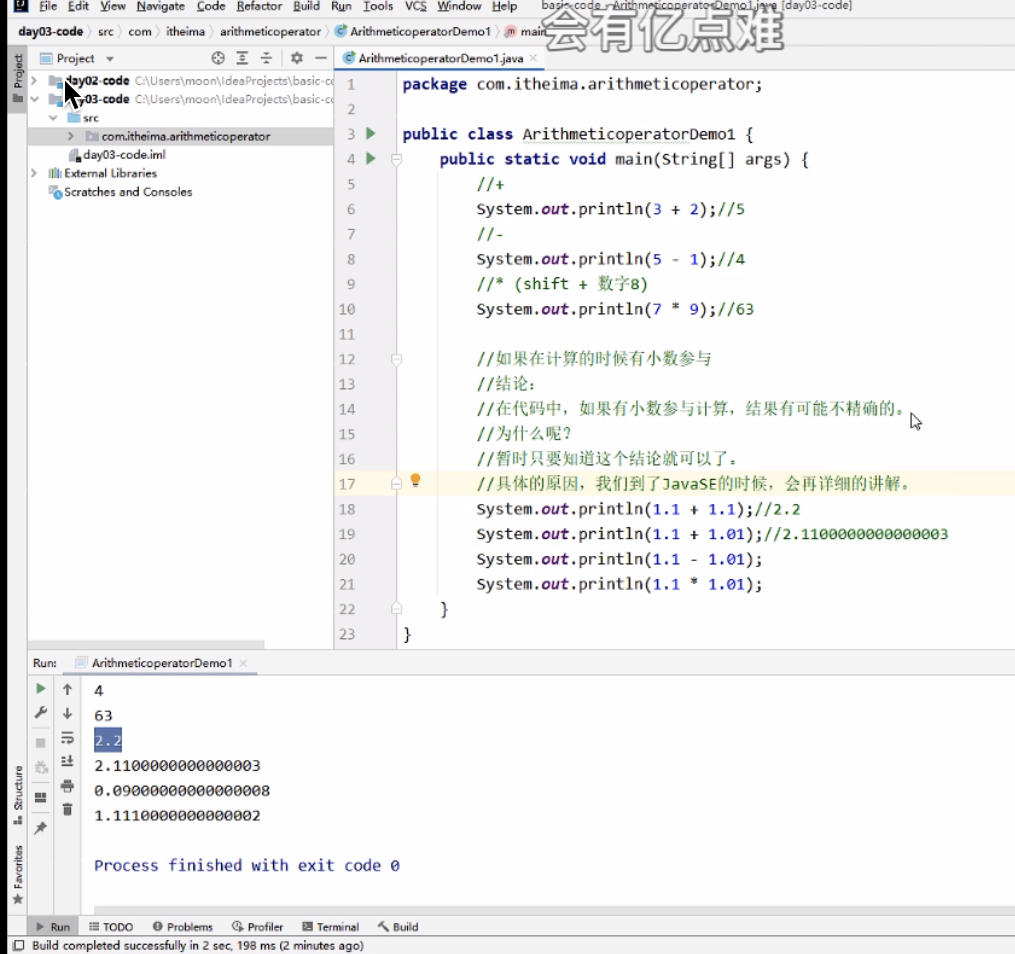The image size is (1015, 954).
Task: Click the yellow lightbulb on line 17
Action: pos(416,480)
